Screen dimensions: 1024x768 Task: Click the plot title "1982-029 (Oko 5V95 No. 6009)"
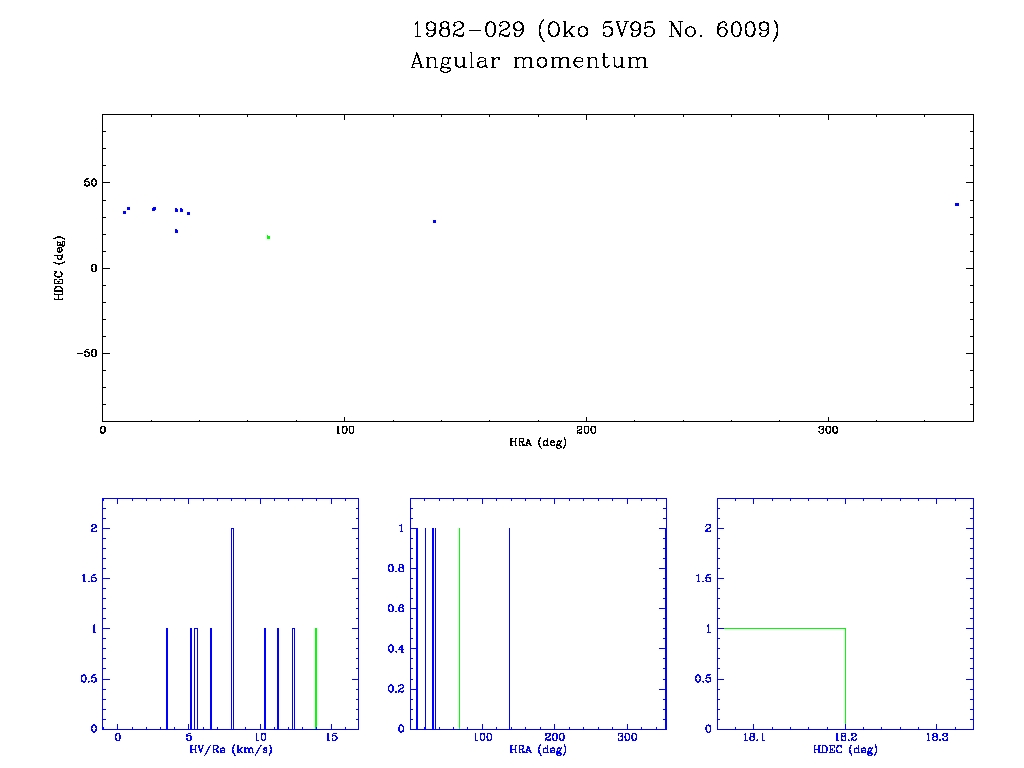[595, 30]
